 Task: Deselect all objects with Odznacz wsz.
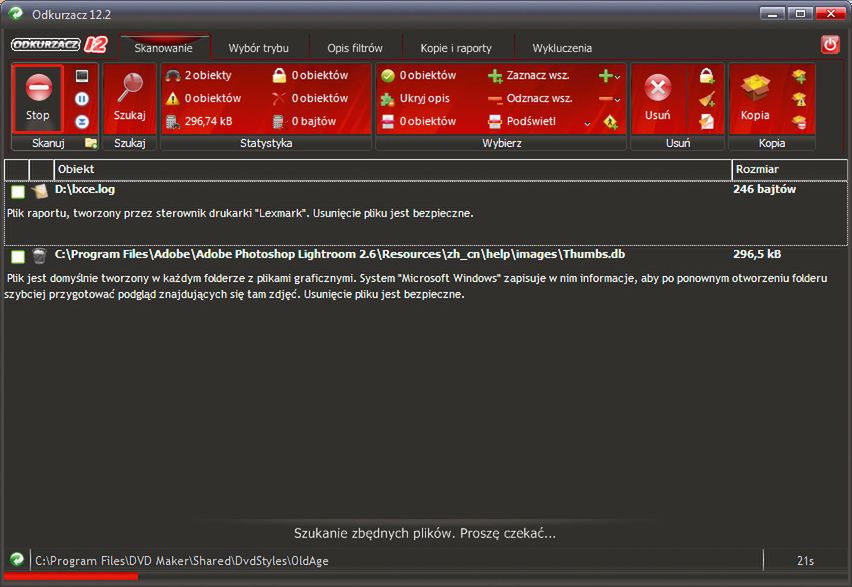pyautogui.click(x=530, y=98)
